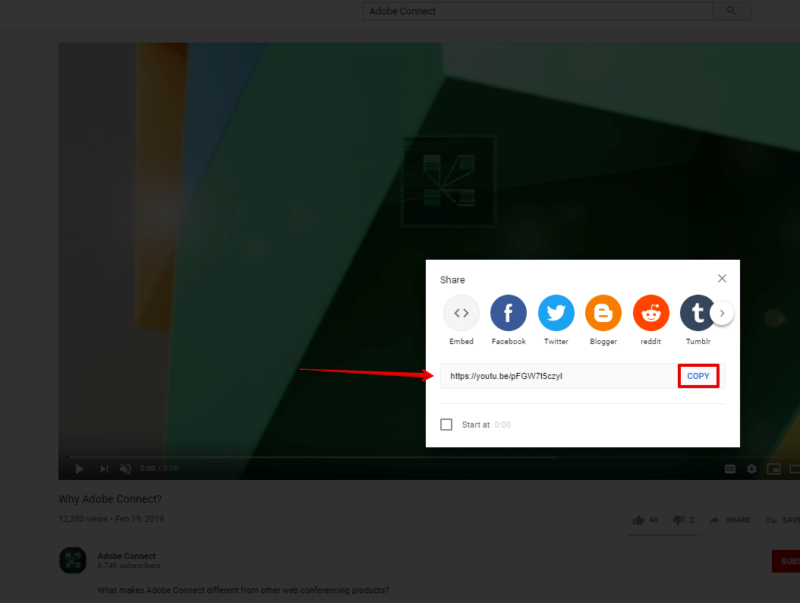Enable the Start at checkbox
The image size is (800, 603).
446,424
